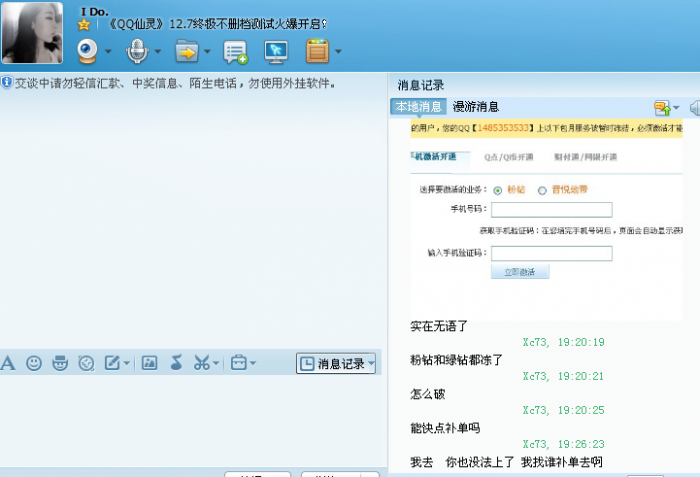Click the yellow star level icon
This screenshot has width=700, height=477.
(83, 25)
